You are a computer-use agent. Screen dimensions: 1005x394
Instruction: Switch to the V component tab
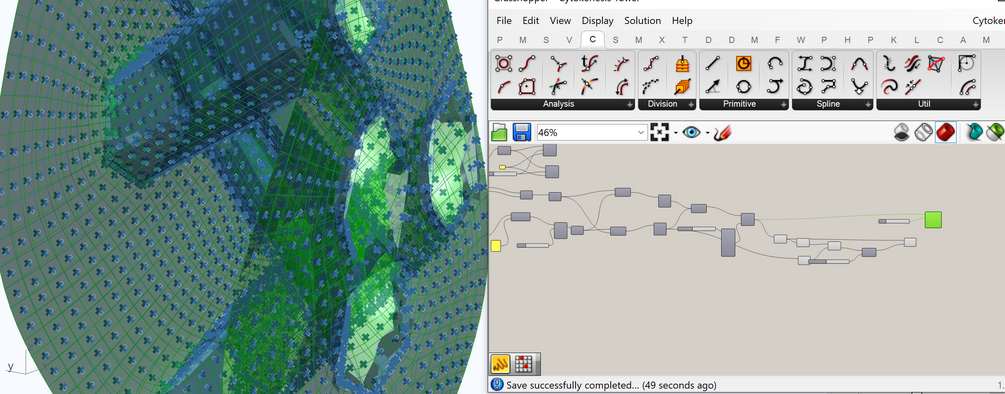(x=569, y=40)
